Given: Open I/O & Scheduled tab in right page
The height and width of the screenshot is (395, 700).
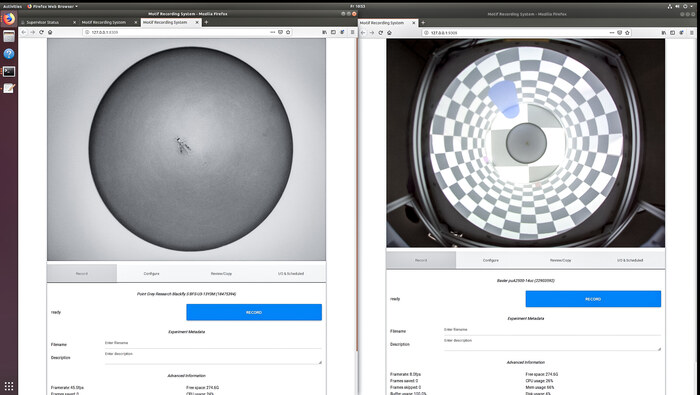Looking at the screenshot, I should click(x=630, y=260).
